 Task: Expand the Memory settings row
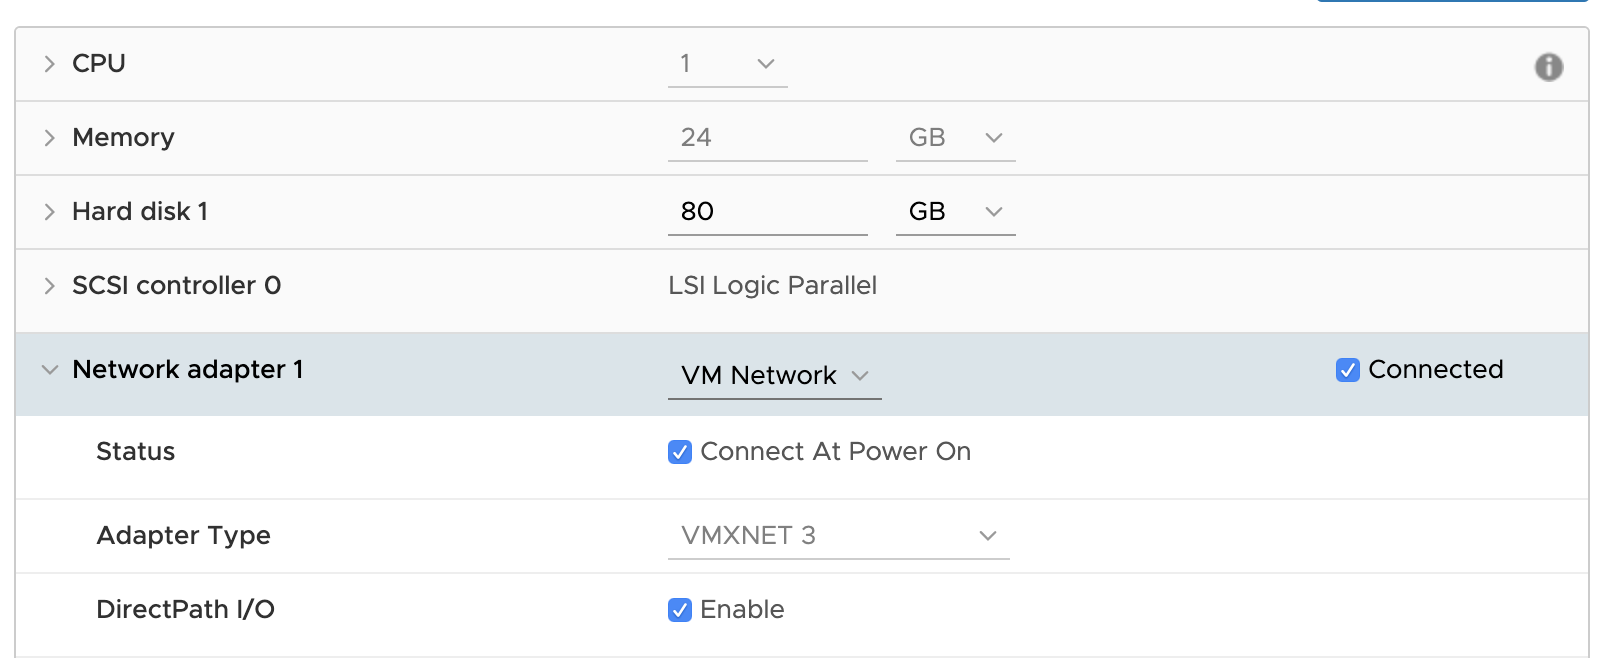coord(49,138)
